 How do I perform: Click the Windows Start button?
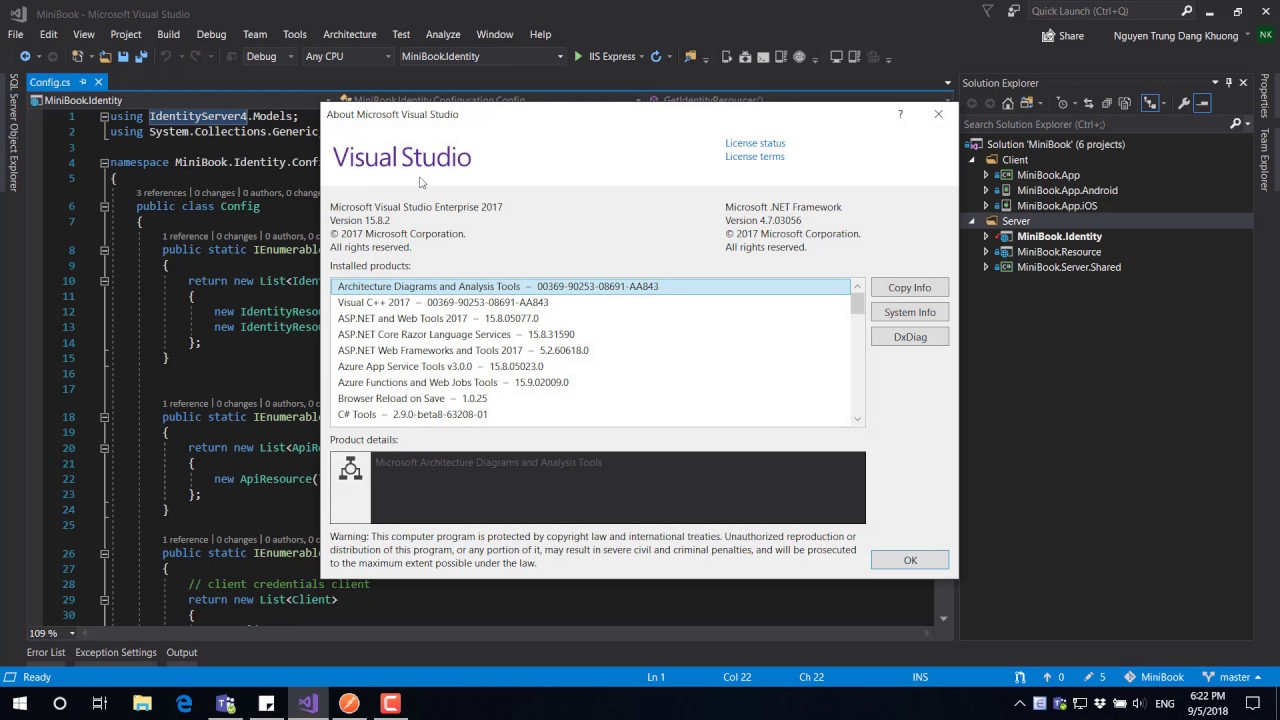[19, 703]
